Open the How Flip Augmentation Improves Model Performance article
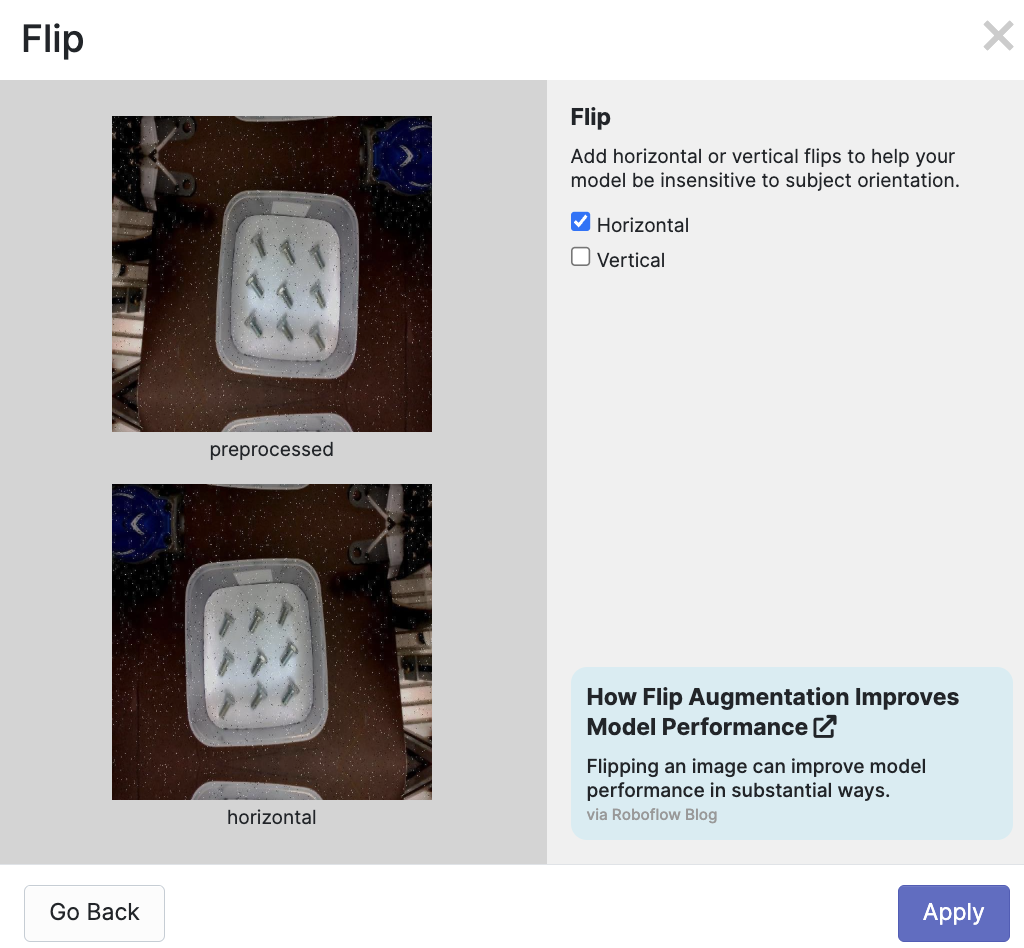Screen dimensions: 1024x948 pyautogui.click(x=773, y=711)
